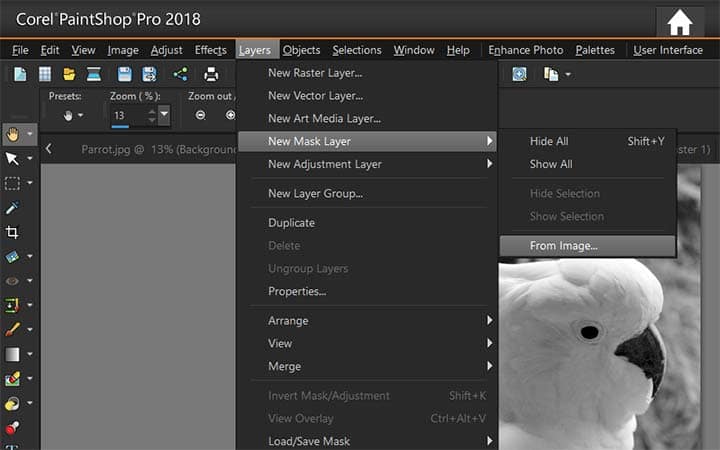Expand the Paint Brush tool flyout arrow
Image resolution: width=720 pixels, height=450 pixels.
tap(30, 329)
